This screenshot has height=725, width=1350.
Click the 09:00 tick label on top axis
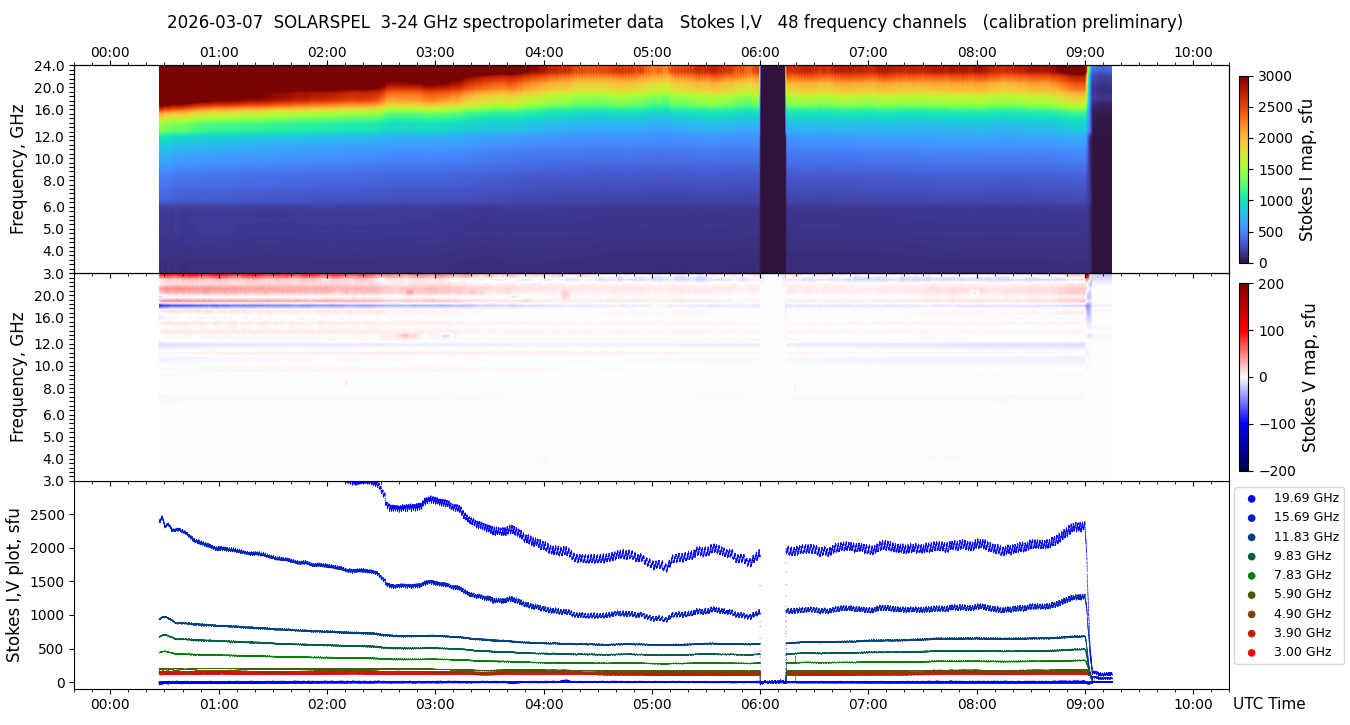coord(1085,52)
